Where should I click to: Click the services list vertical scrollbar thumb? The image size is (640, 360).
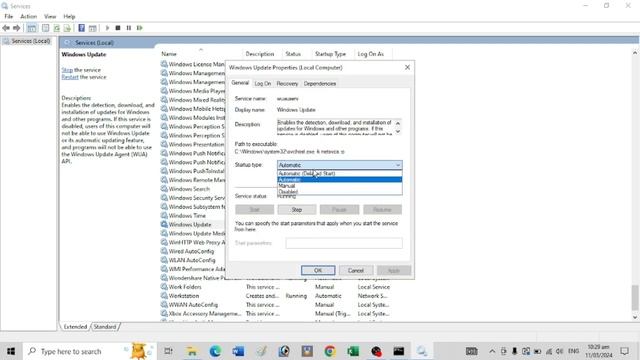pyautogui.click(x=635, y=298)
